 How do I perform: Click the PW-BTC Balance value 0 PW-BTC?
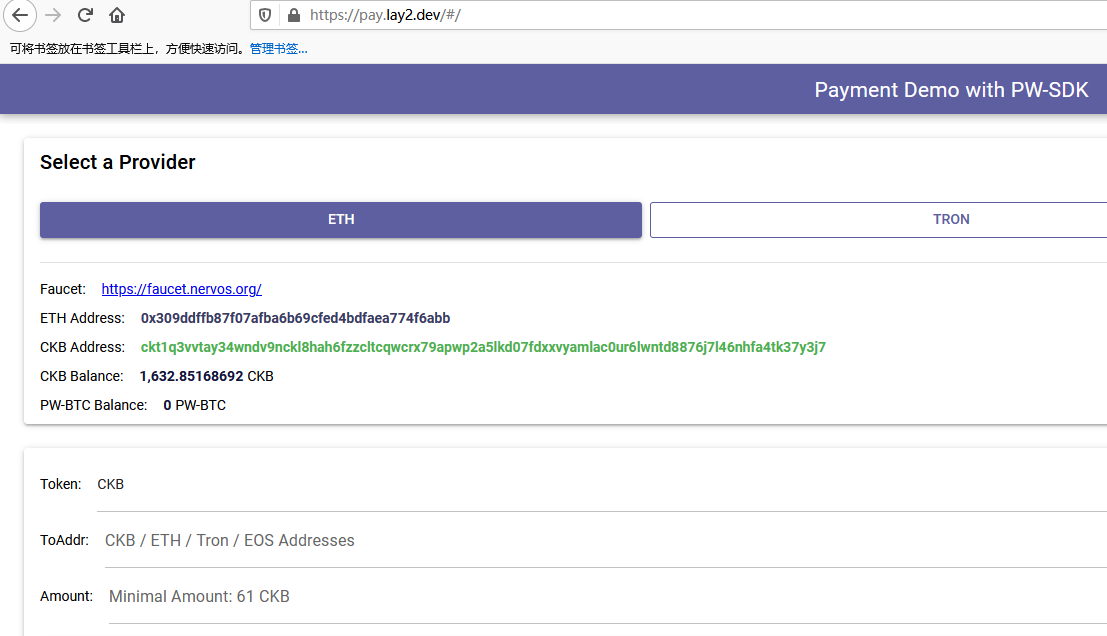coord(195,405)
